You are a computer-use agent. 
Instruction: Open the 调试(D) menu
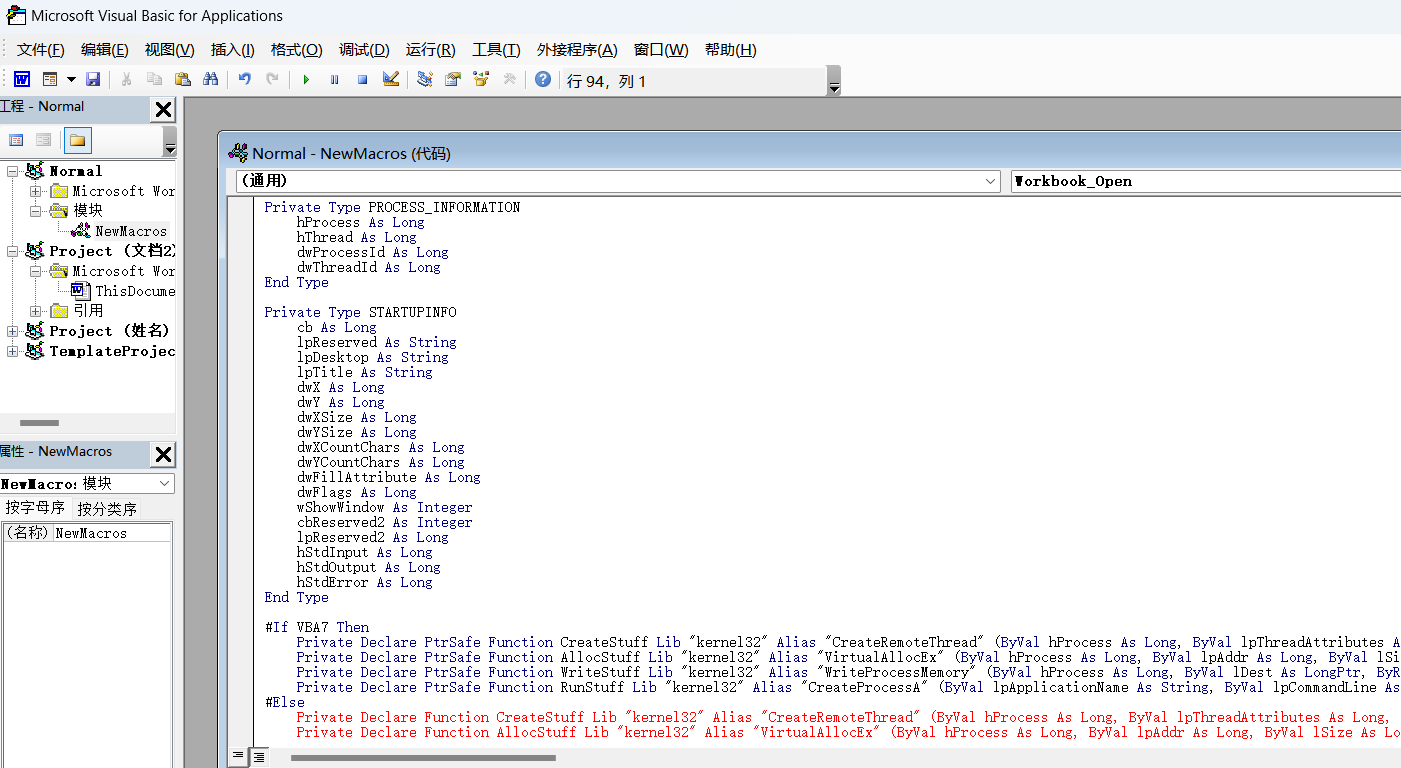tap(364, 50)
